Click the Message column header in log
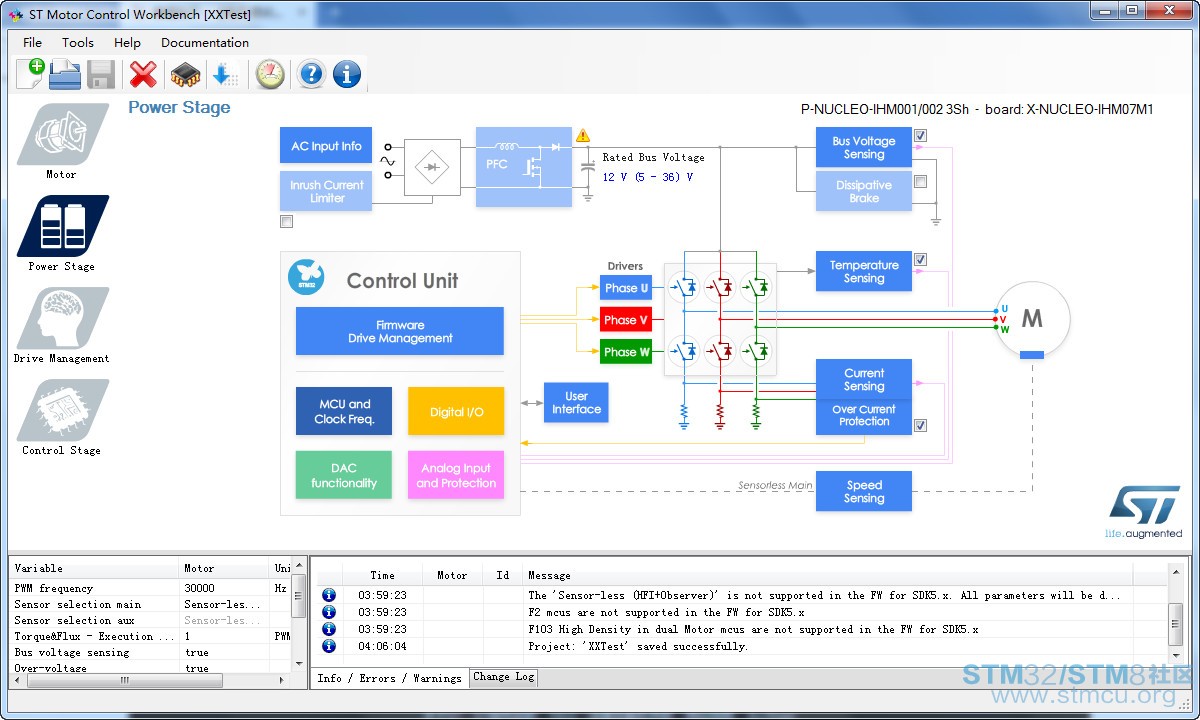Screen dimensions: 1200x720 pos(828,575)
